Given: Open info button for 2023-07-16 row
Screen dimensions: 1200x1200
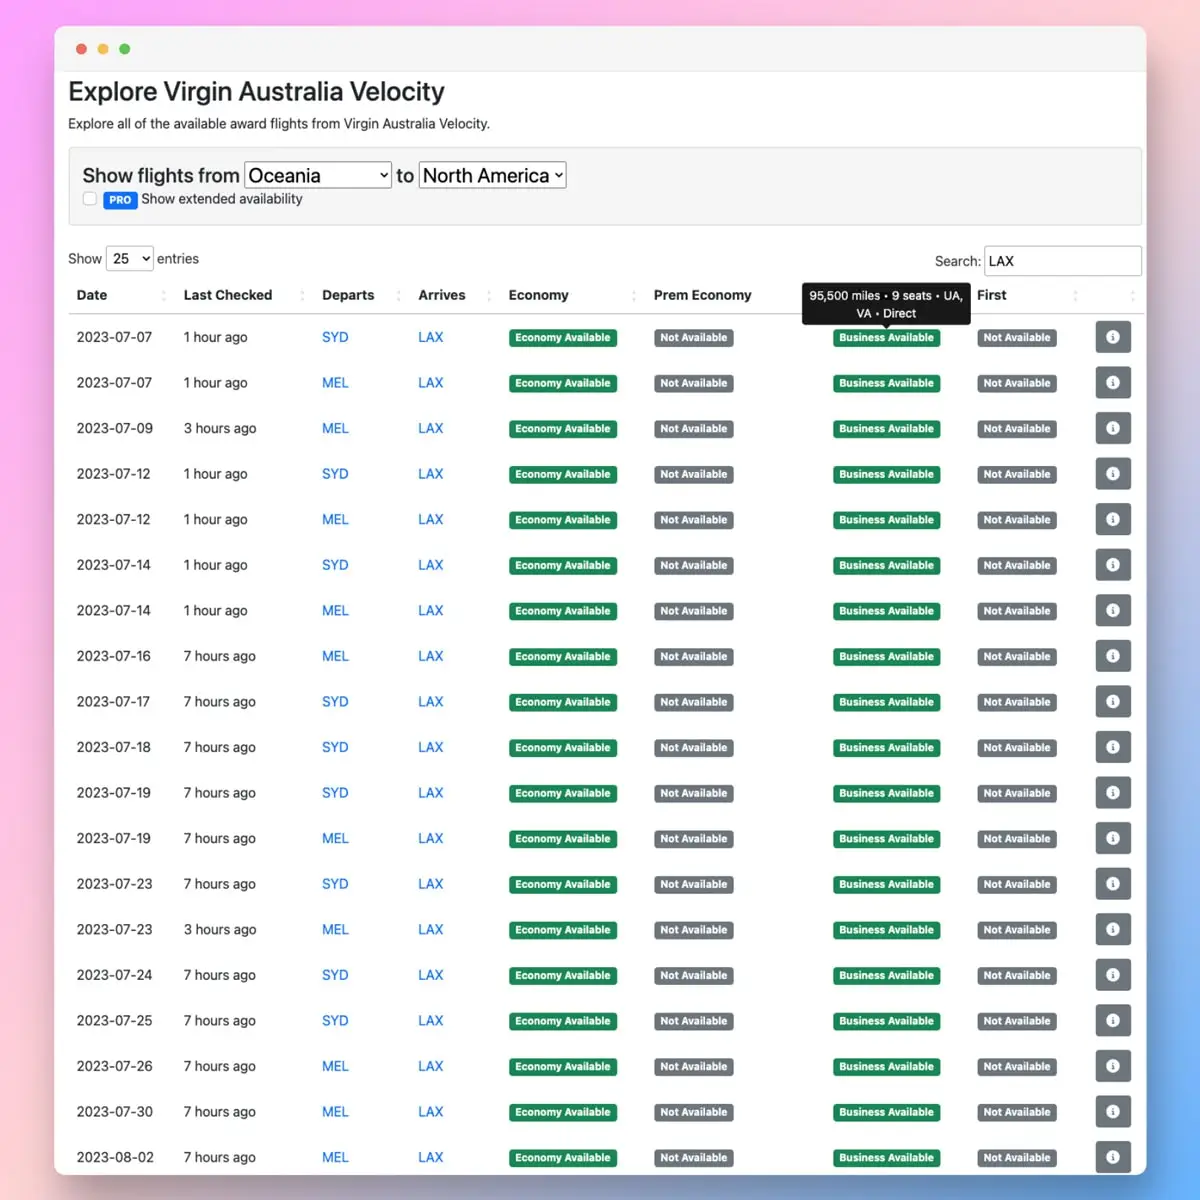Looking at the screenshot, I should point(1113,656).
